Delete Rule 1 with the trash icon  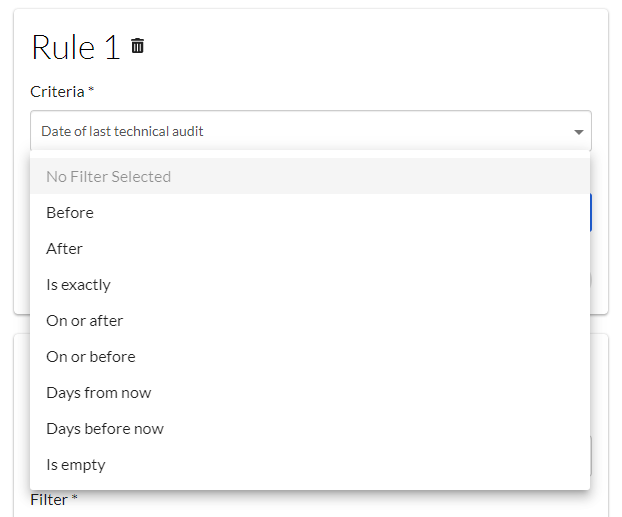point(138,46)
